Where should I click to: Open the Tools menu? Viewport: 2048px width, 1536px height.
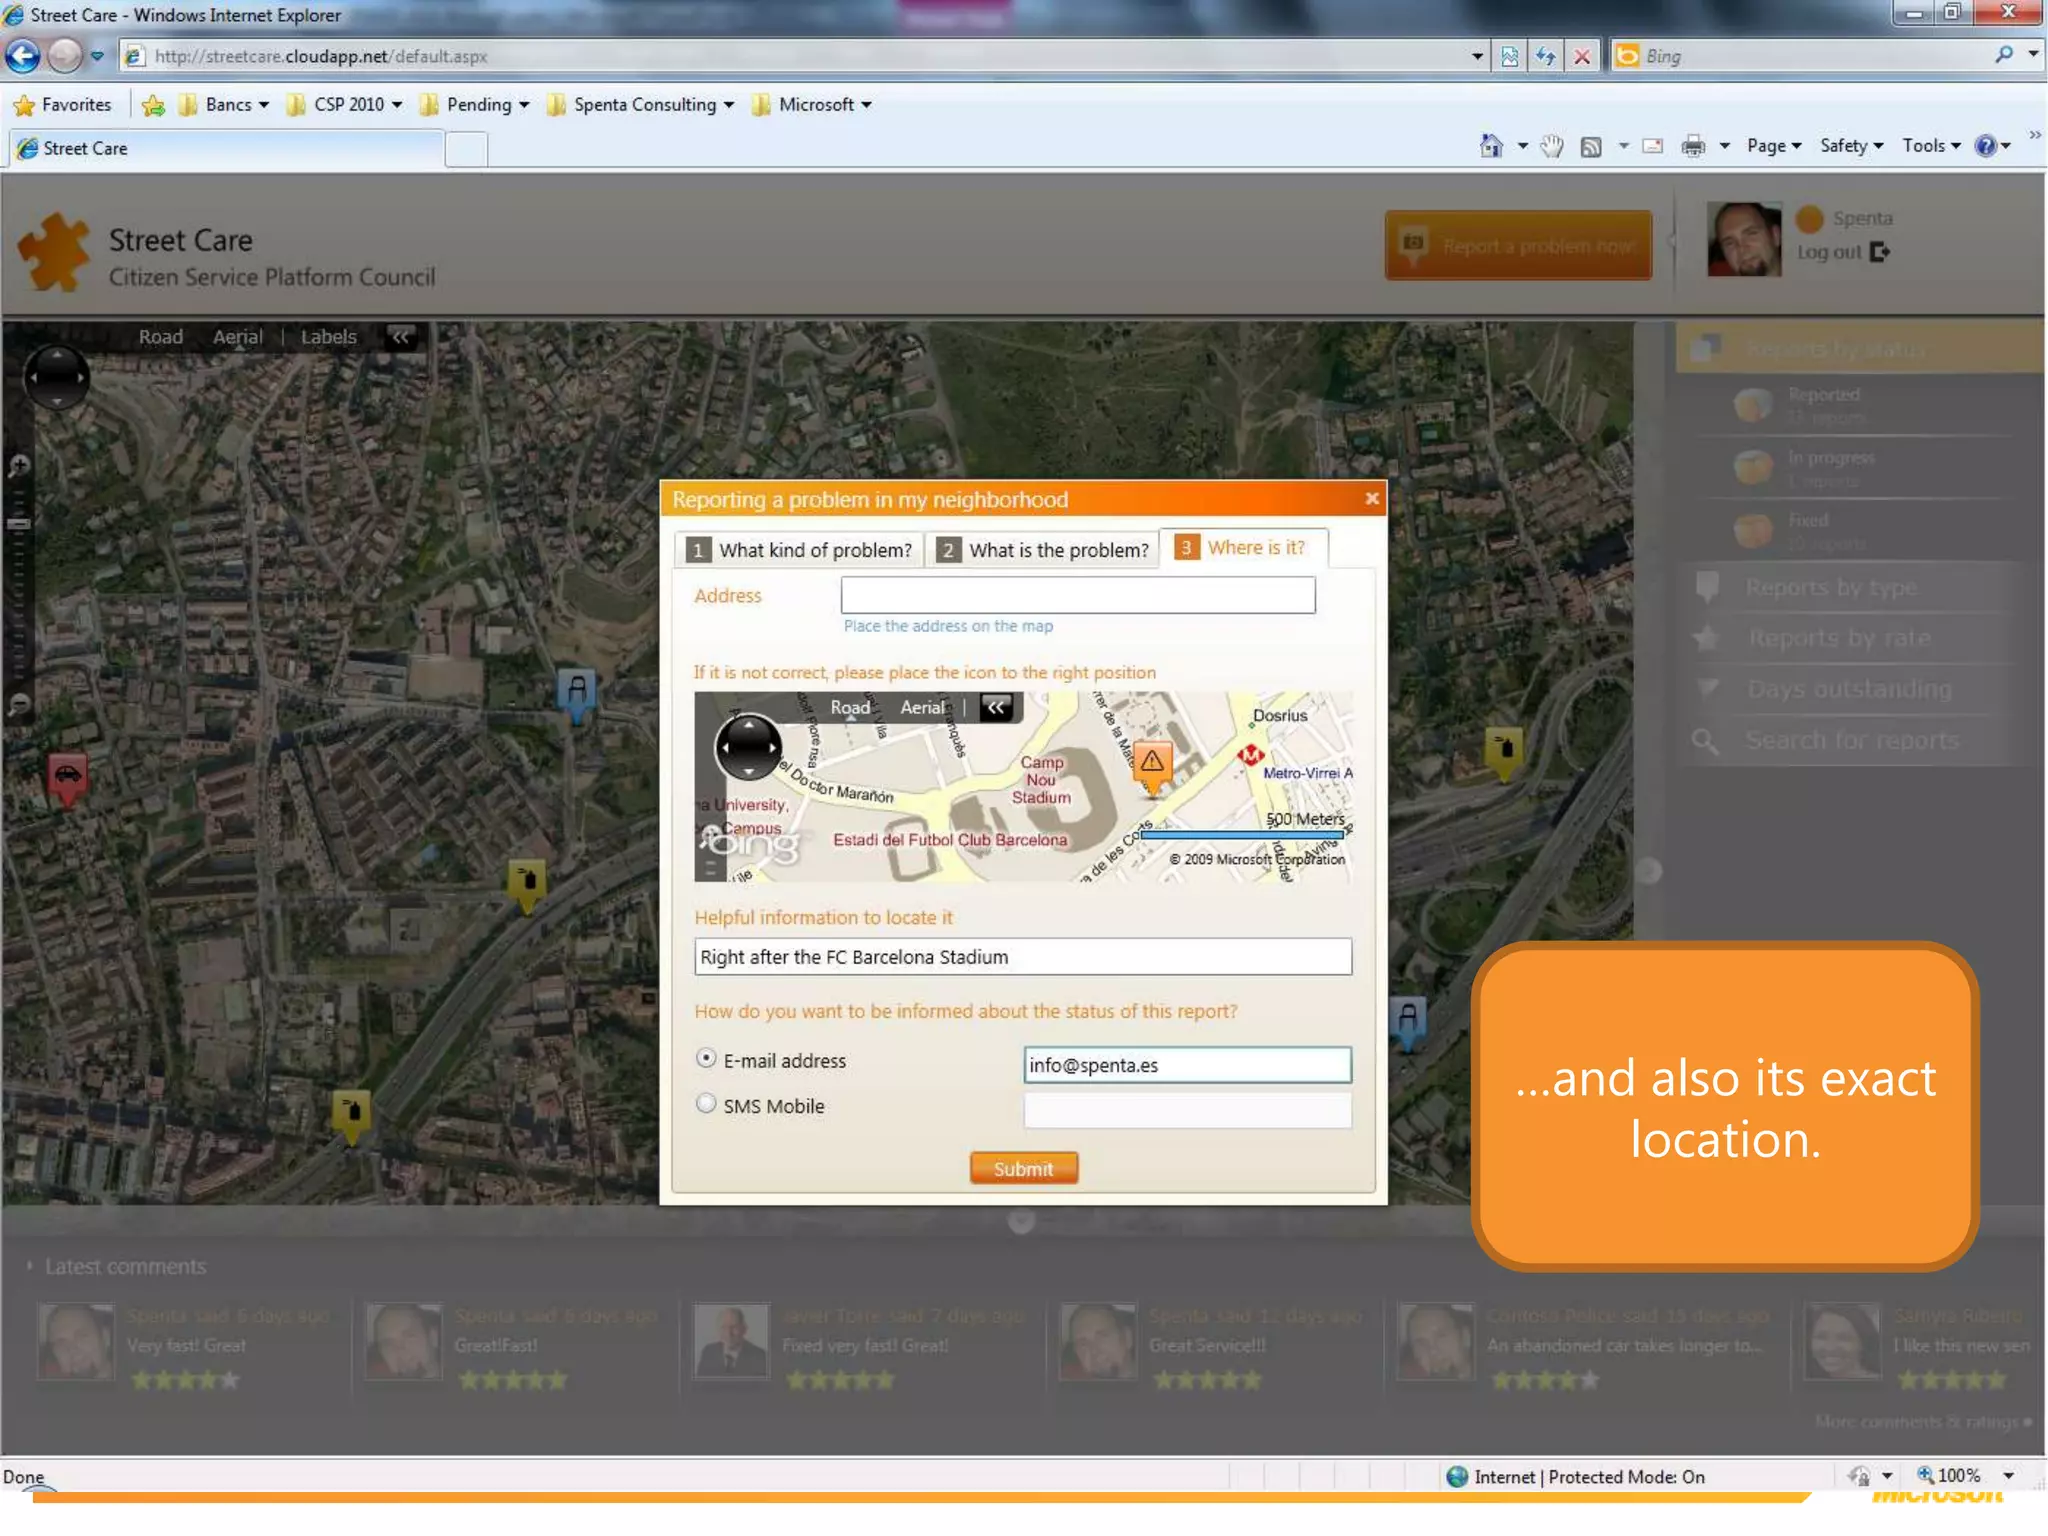click(x=1931, y=146)
